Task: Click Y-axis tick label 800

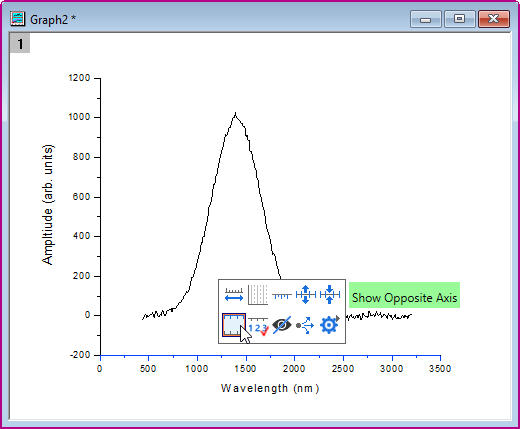Action: (82, 157)
